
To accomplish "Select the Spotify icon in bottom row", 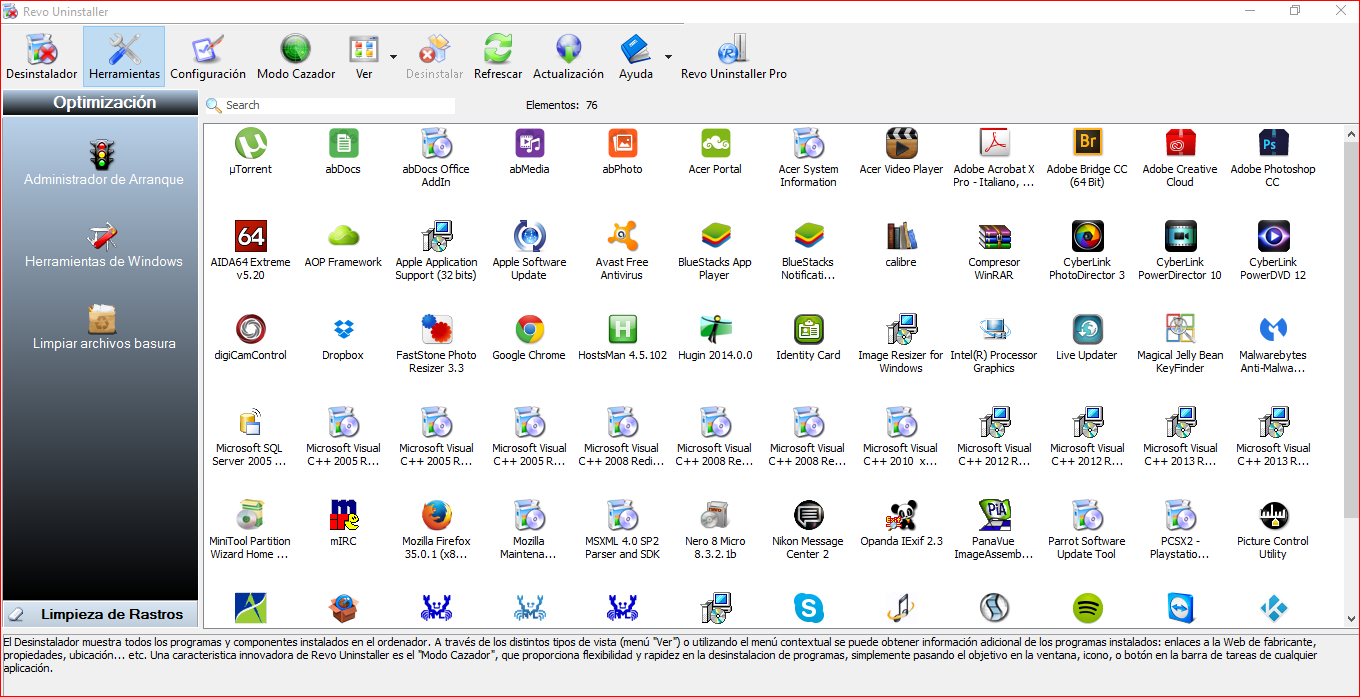I will pyautogui.click(x=1087, y=607).
